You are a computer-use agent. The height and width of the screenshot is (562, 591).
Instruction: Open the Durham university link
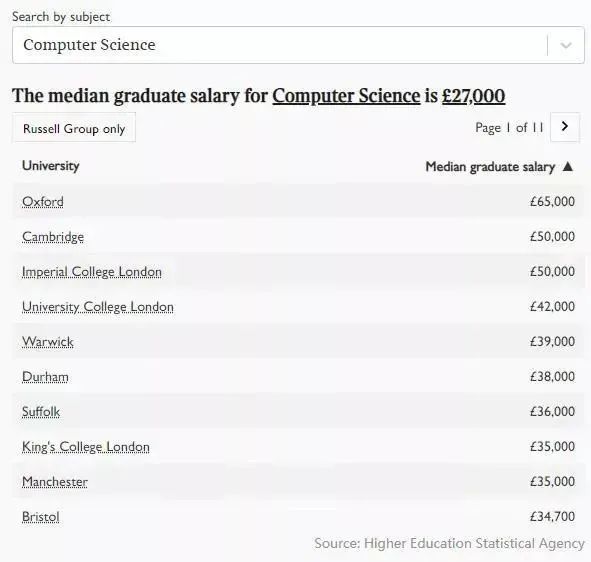click(45, 377)
